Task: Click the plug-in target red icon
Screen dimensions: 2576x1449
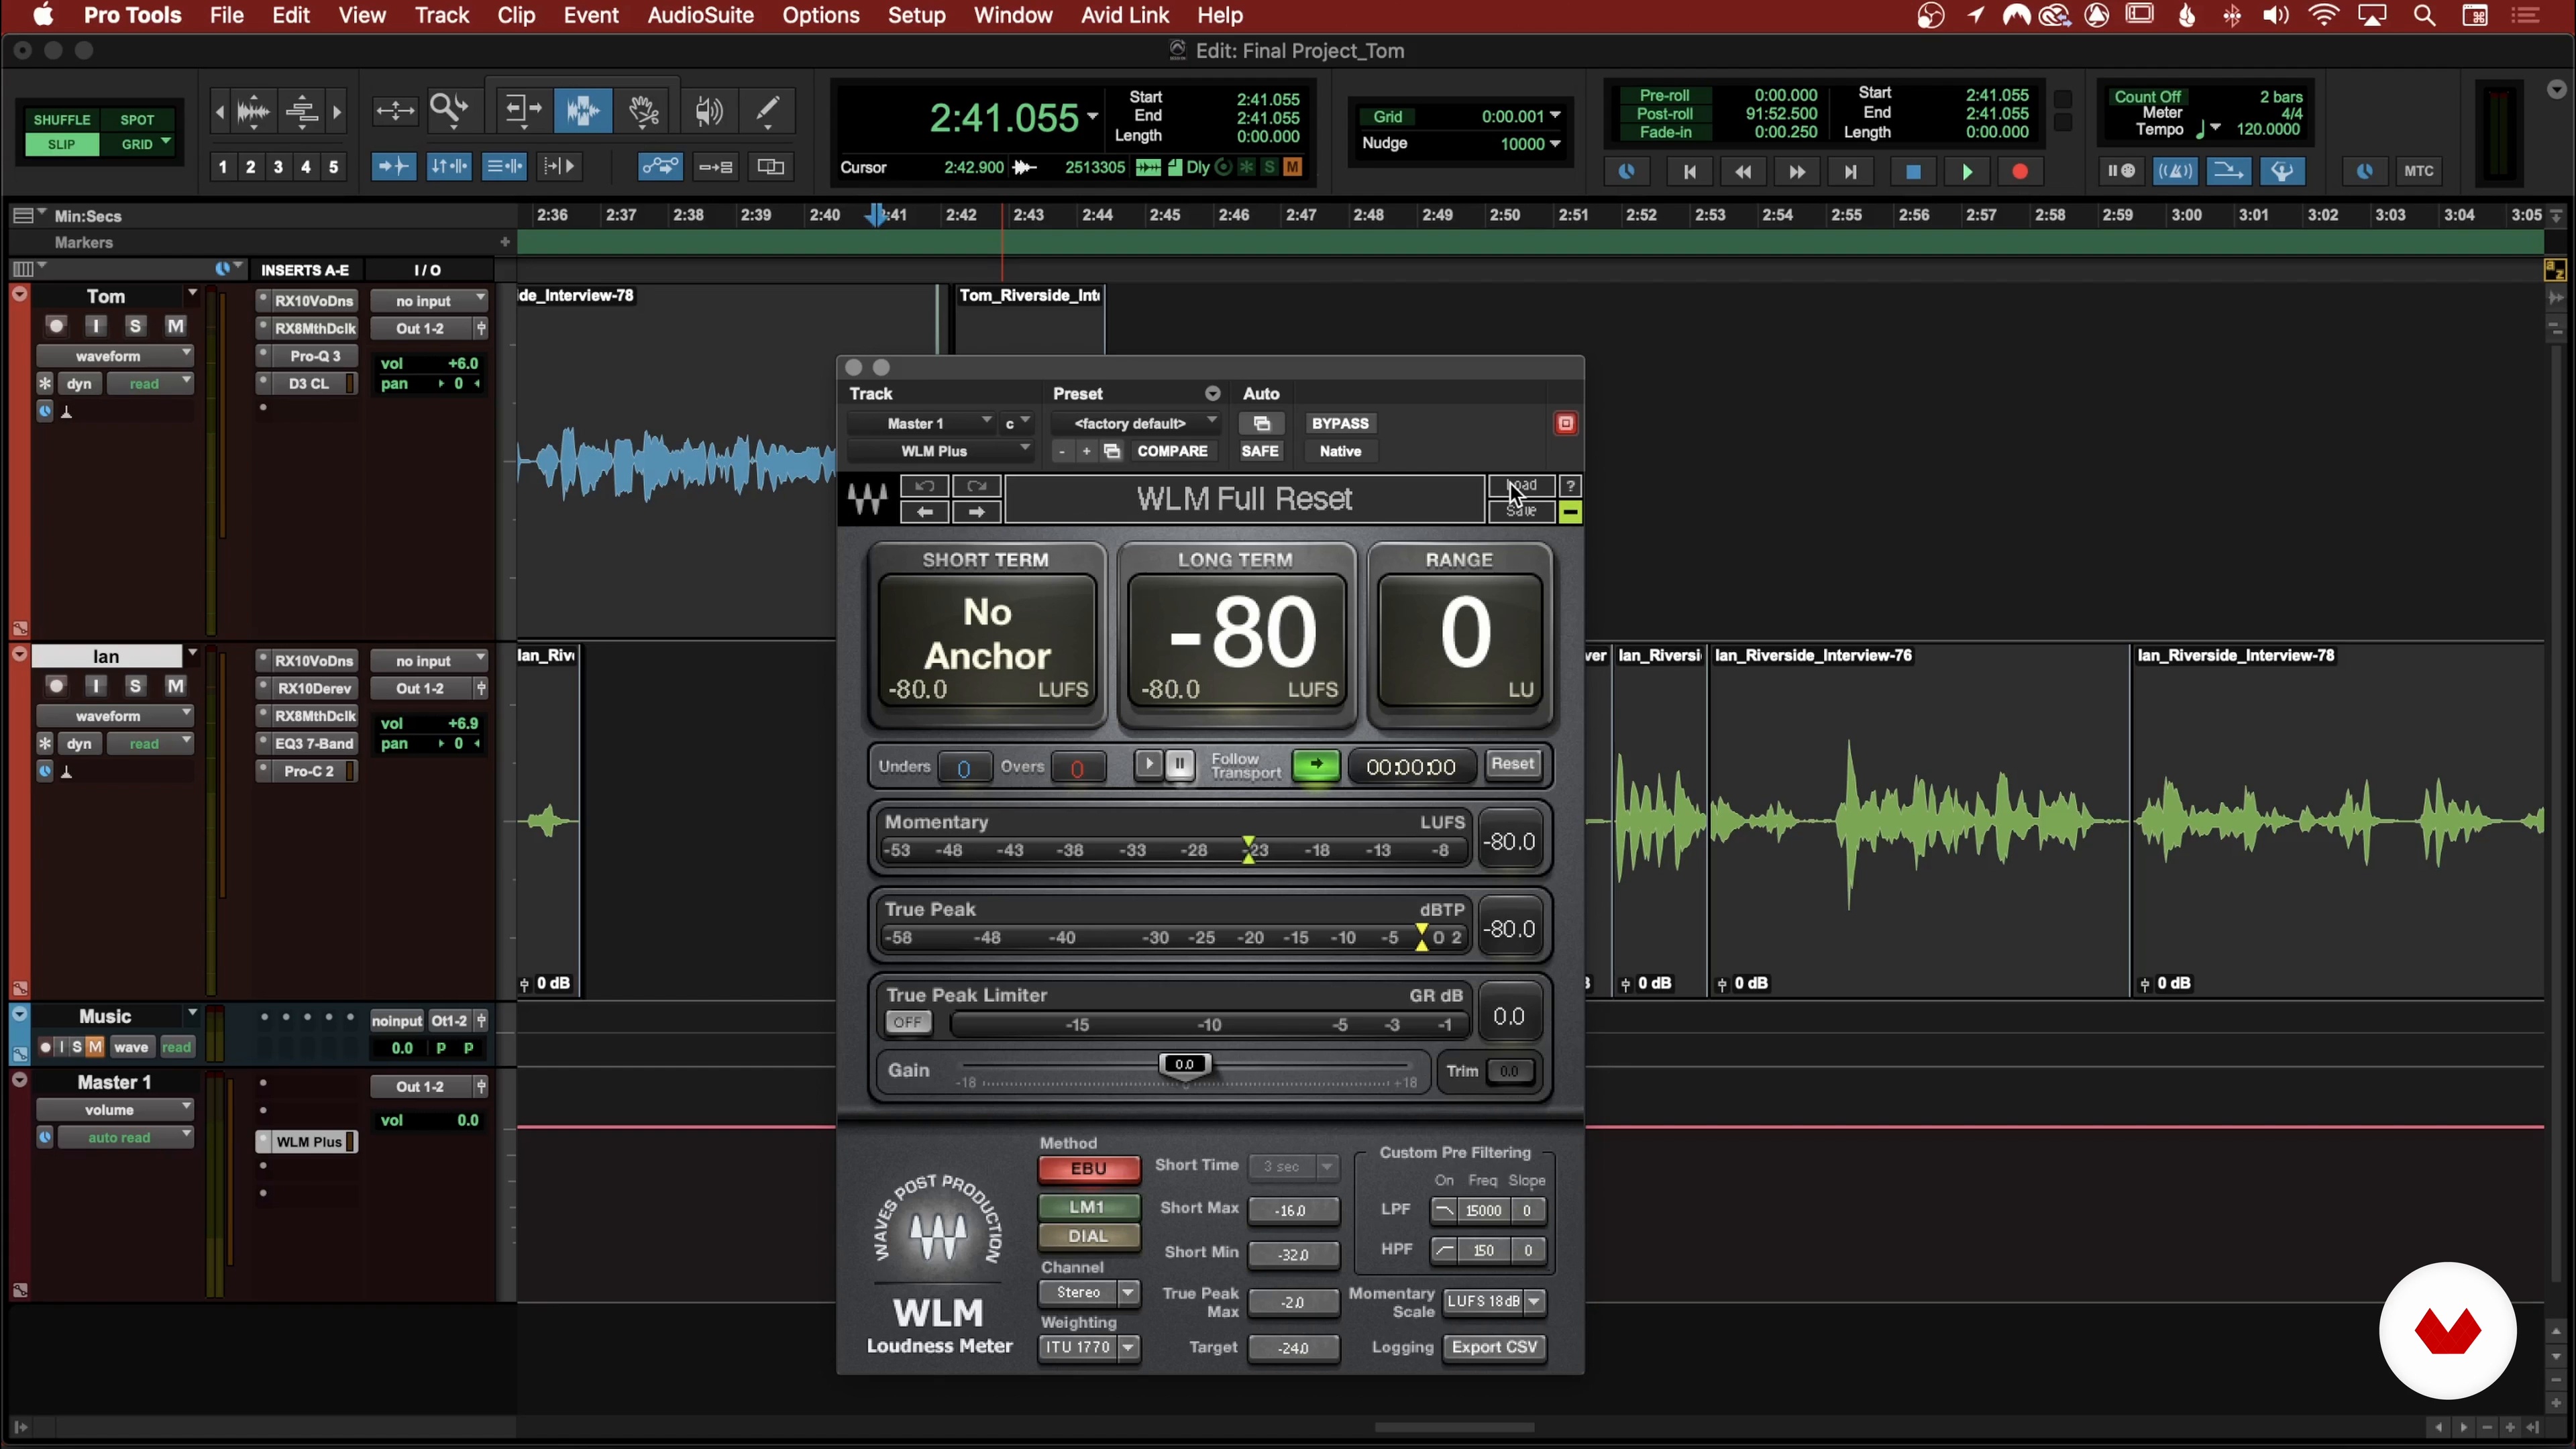Action: point(1565,424)
